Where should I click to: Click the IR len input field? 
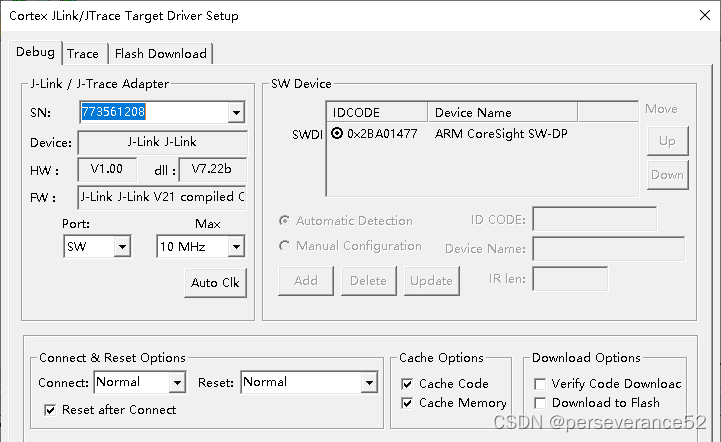(x=570, y=279)
